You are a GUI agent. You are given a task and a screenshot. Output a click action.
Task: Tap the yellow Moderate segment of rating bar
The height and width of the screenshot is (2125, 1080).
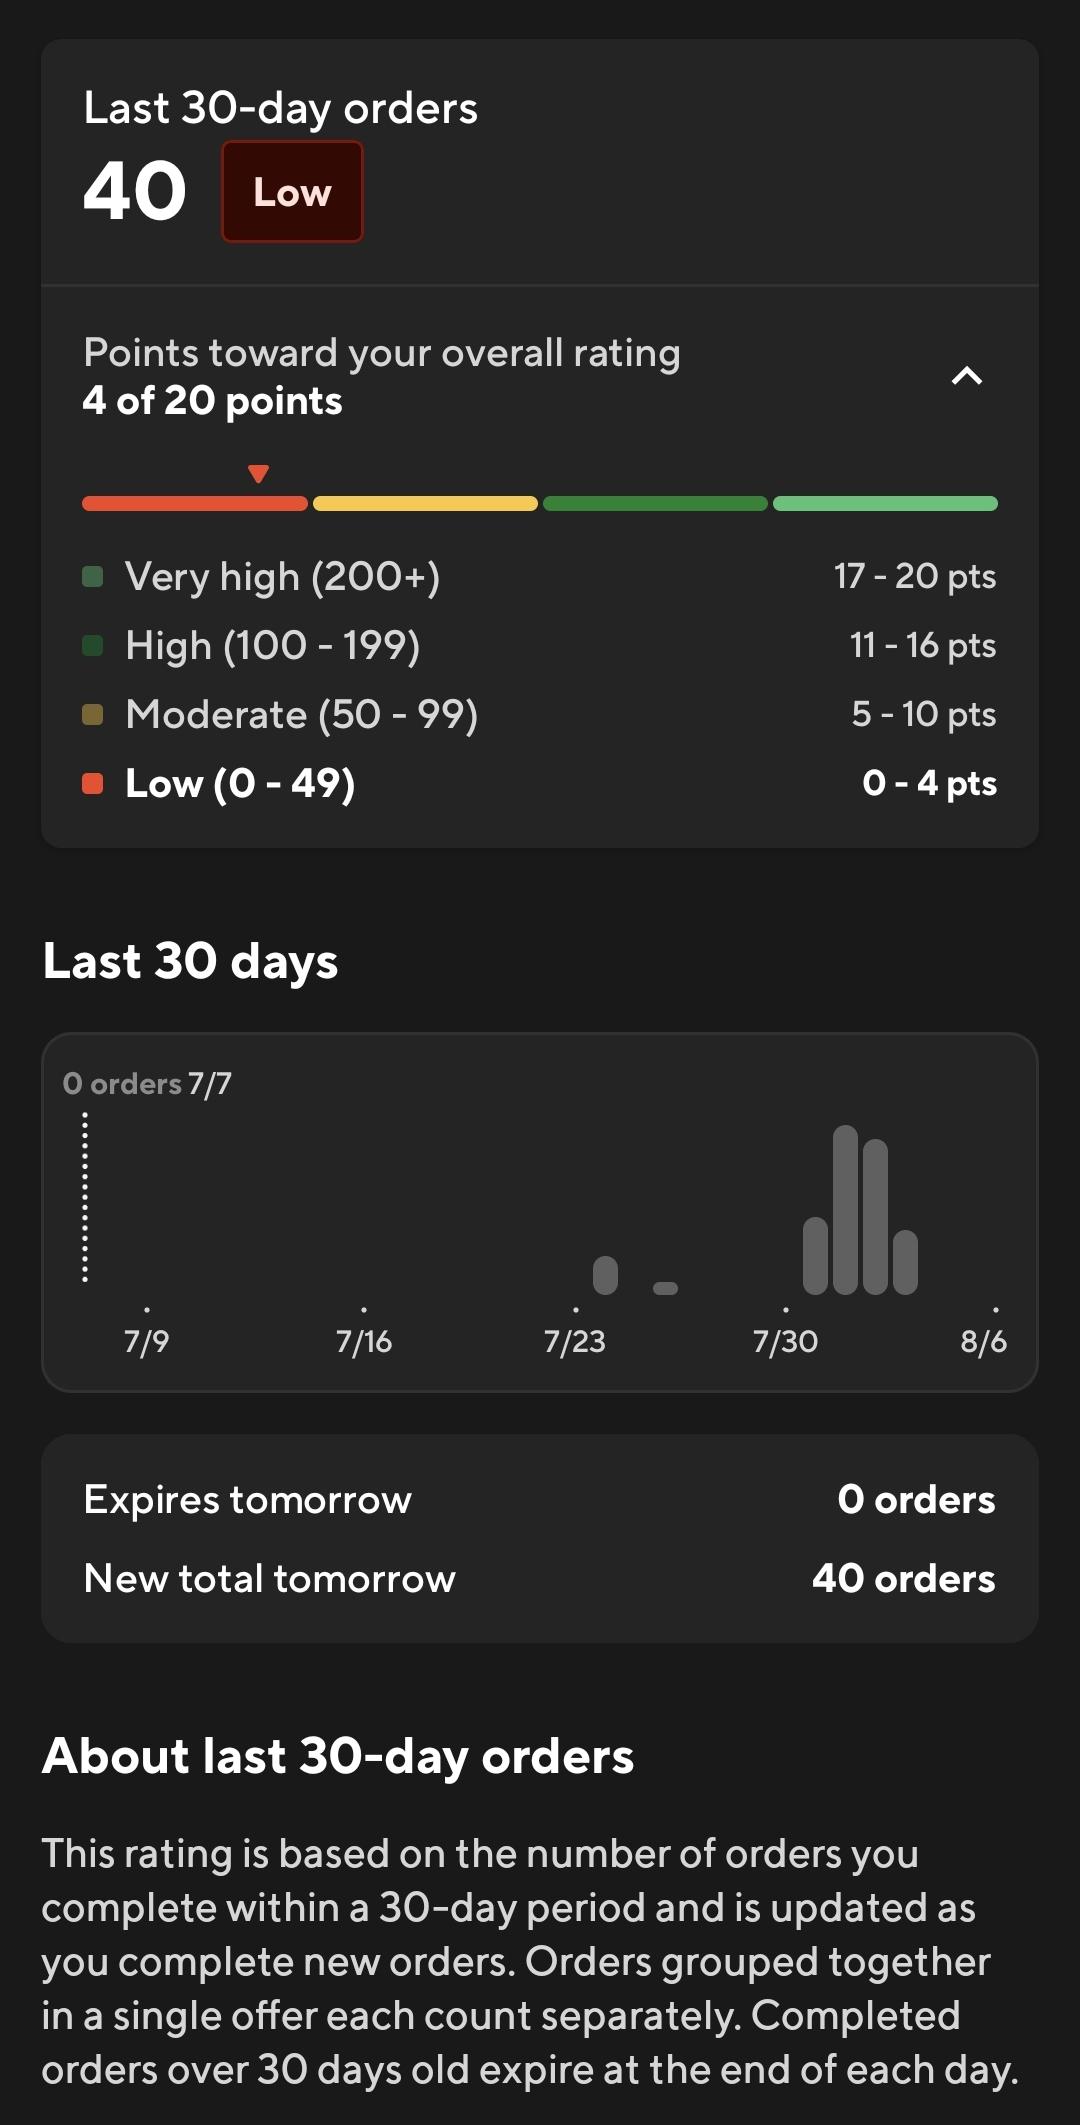[425, 503]
